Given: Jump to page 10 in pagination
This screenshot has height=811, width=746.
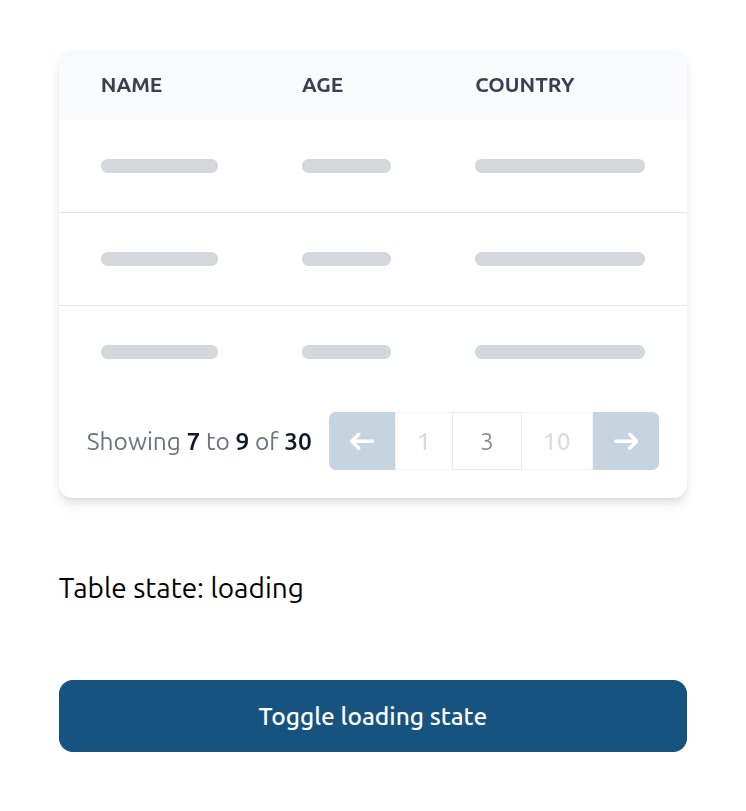Looking at the screenshot, I should (x=557, y=441).
